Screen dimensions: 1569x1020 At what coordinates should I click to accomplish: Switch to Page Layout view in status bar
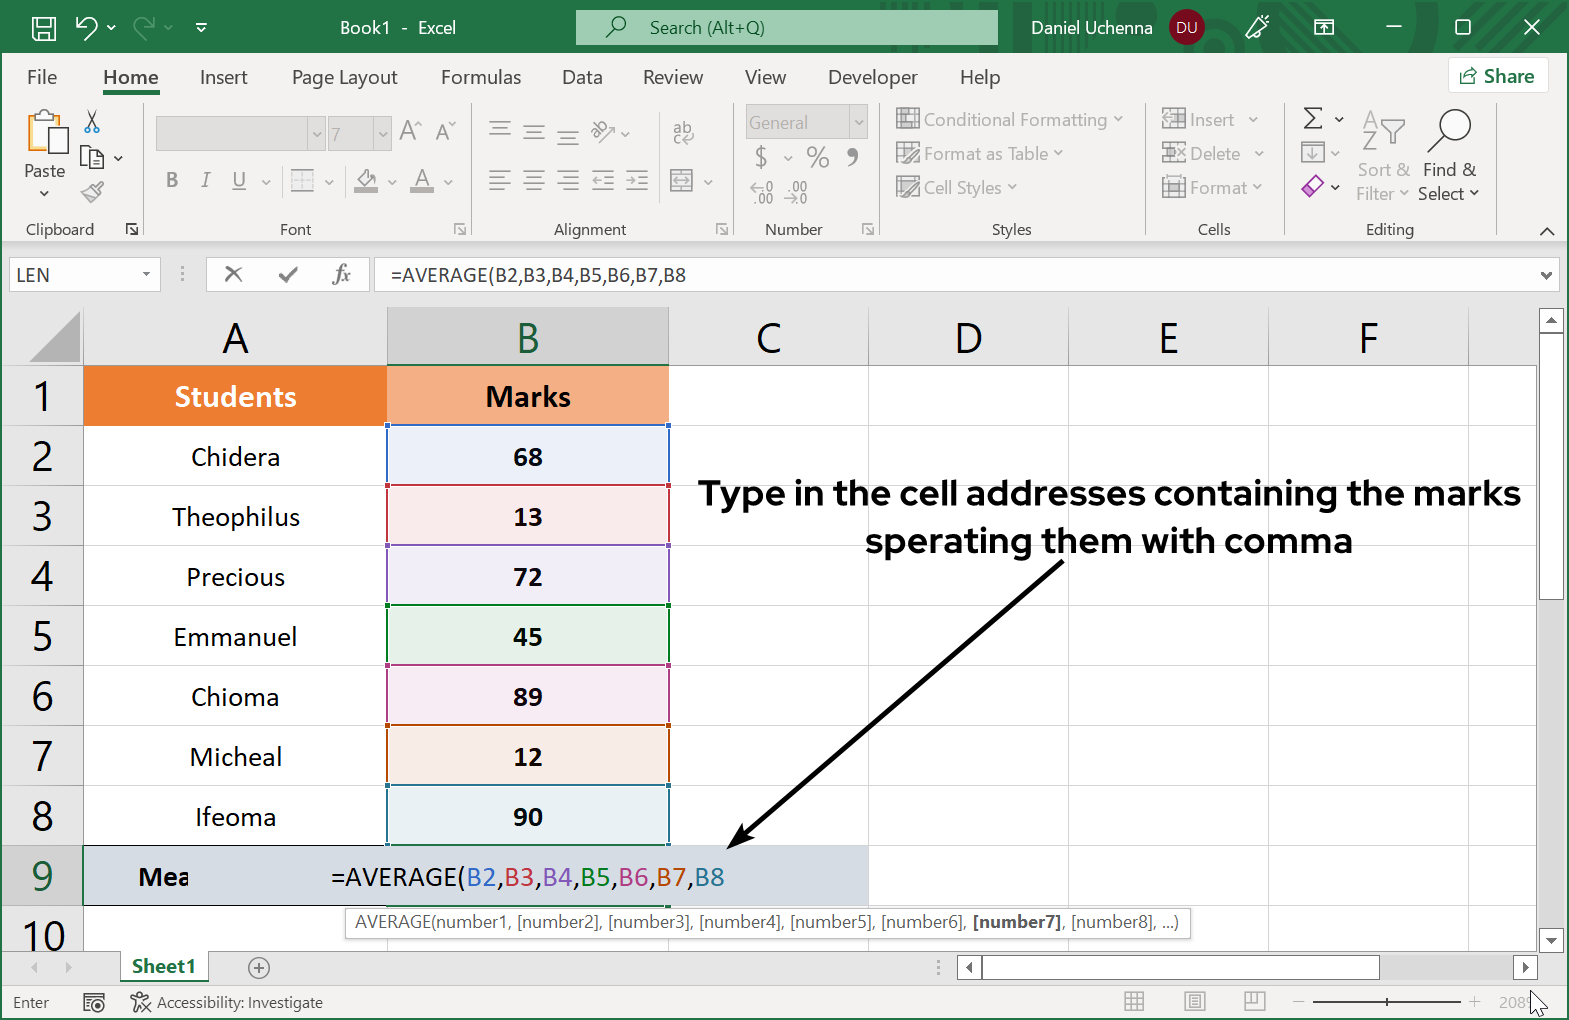pos(1194,1001)
